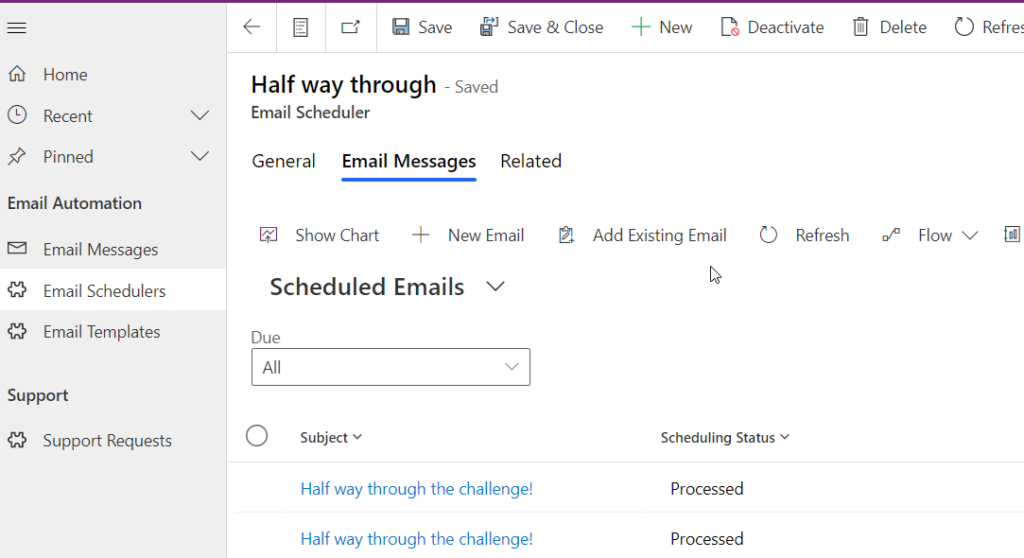The image size is (1024, 558).
Task: Sort by the Subject column header
Action: click(330, 437)
